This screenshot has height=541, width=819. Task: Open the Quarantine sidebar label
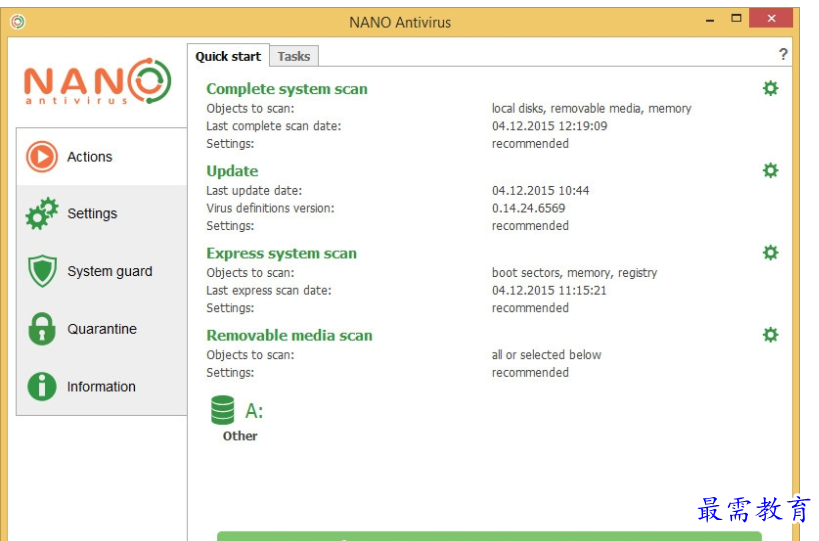102,329
